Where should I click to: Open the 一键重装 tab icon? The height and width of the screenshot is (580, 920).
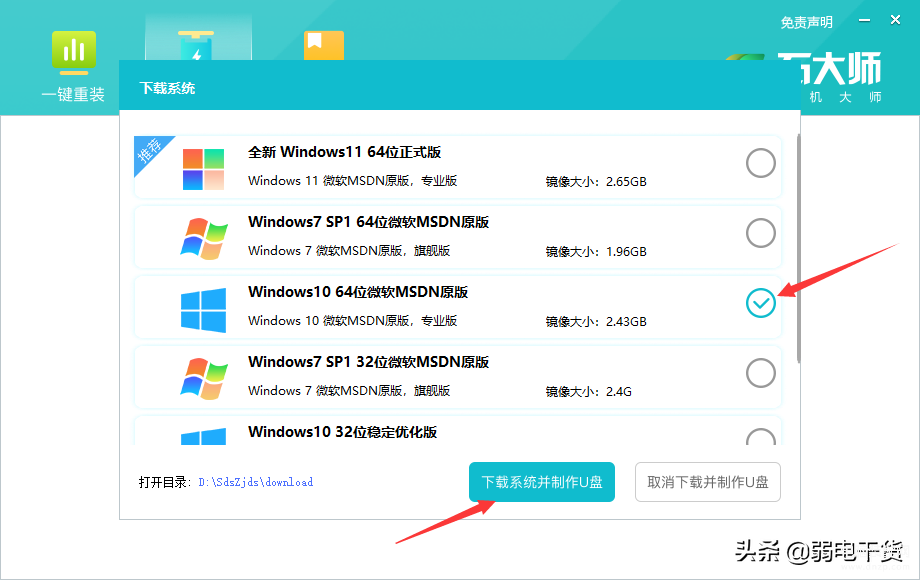pos(73,53)
